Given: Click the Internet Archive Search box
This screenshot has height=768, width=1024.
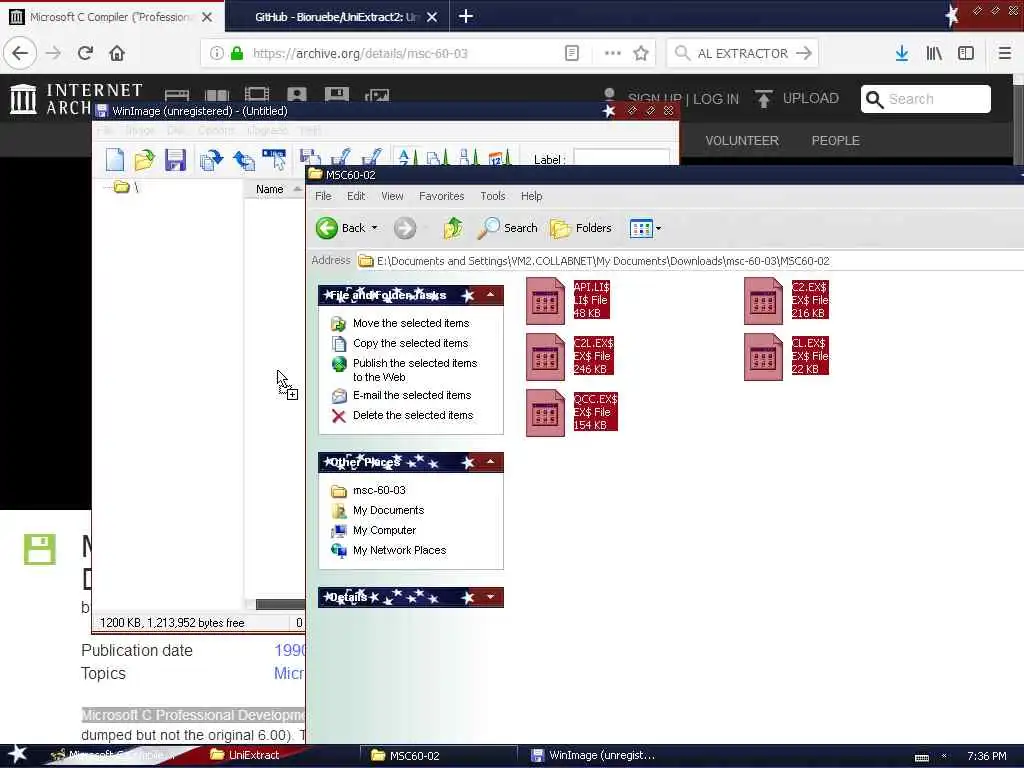Looking at the screenshot, I should tap(925, 99).
